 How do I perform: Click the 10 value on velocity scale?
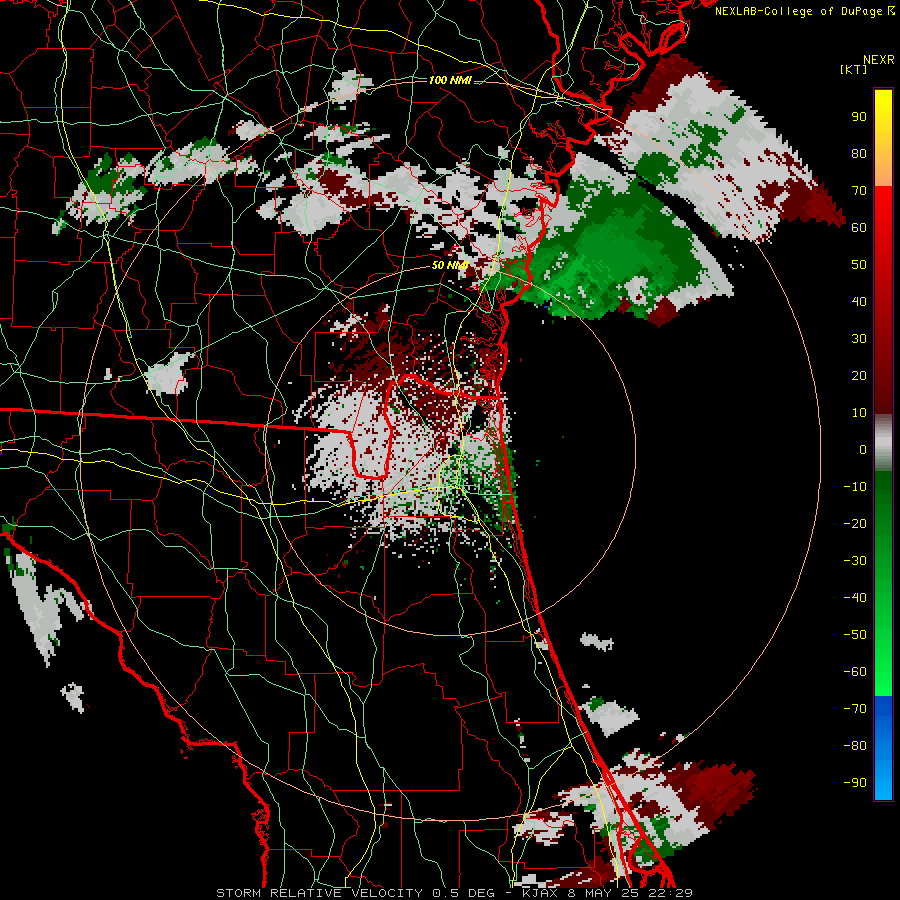pos(859,413)
